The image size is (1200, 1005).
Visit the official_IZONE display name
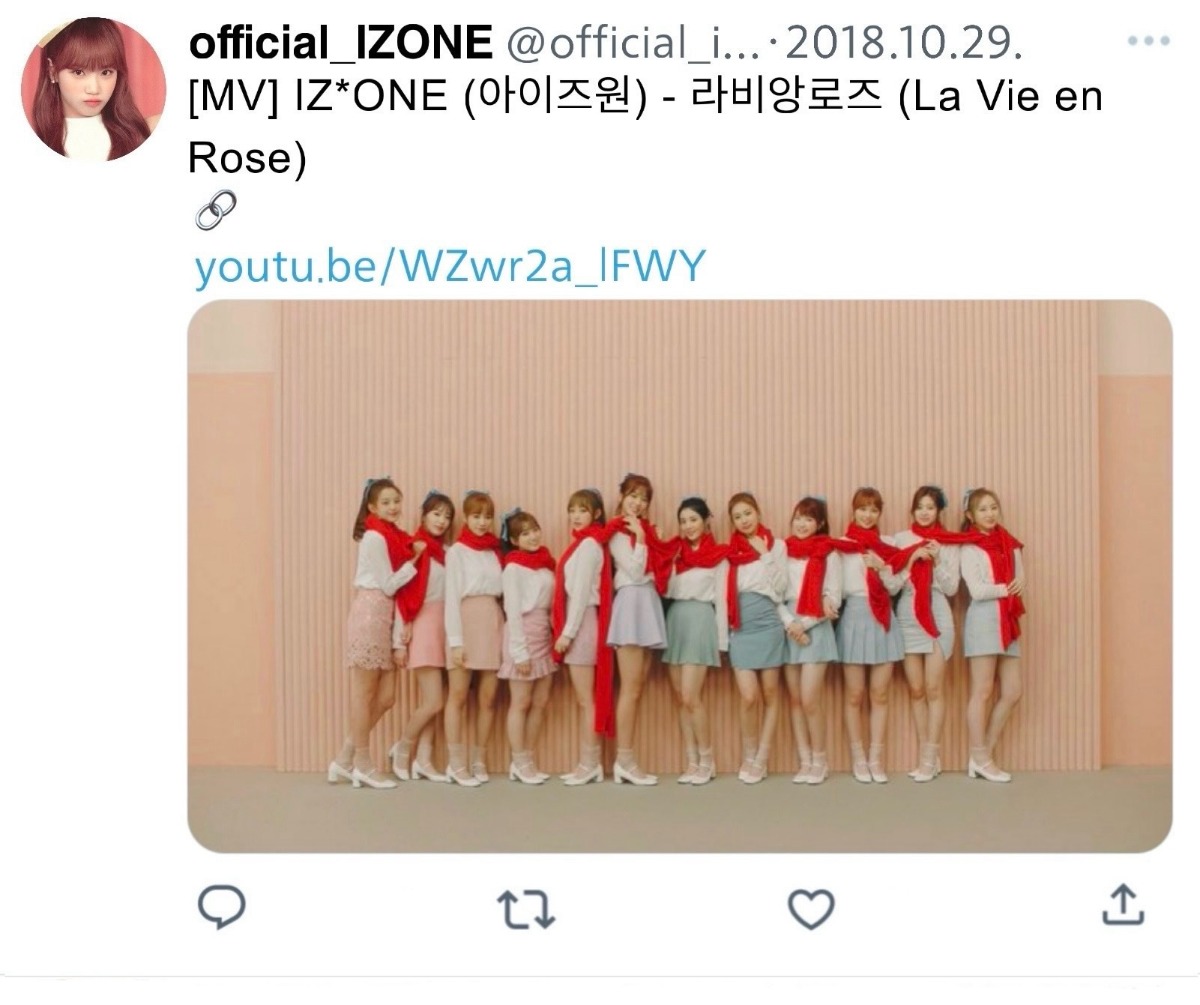click(x=341, y=43)
